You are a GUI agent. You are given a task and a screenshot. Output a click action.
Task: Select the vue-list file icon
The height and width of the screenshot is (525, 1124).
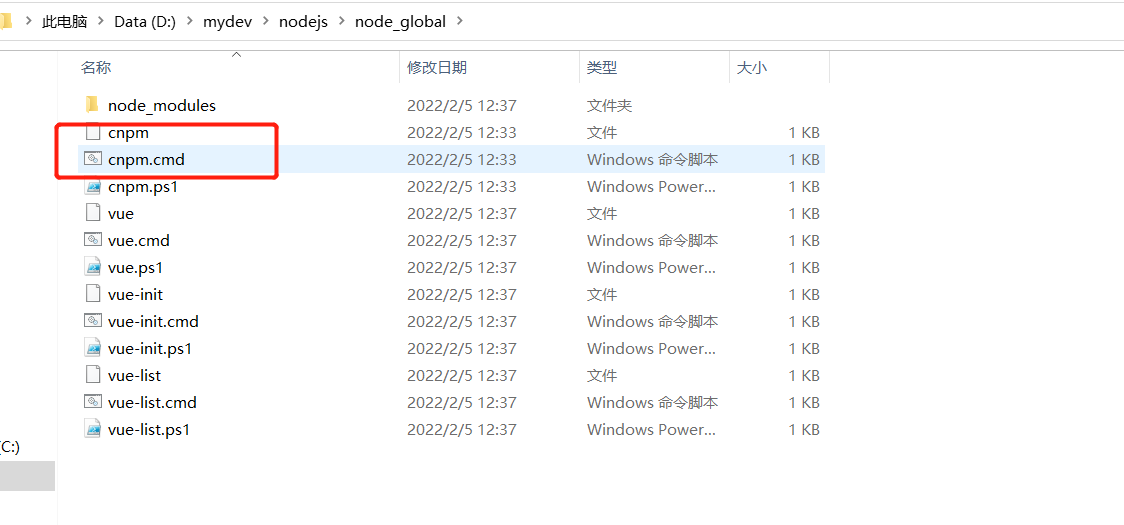point(92,375)
